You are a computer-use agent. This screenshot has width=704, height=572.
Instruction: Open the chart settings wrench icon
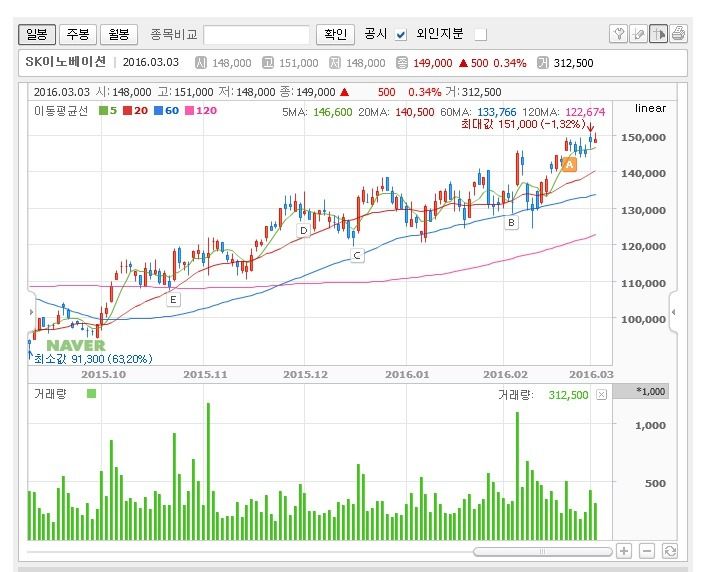(x=619, y=34)
